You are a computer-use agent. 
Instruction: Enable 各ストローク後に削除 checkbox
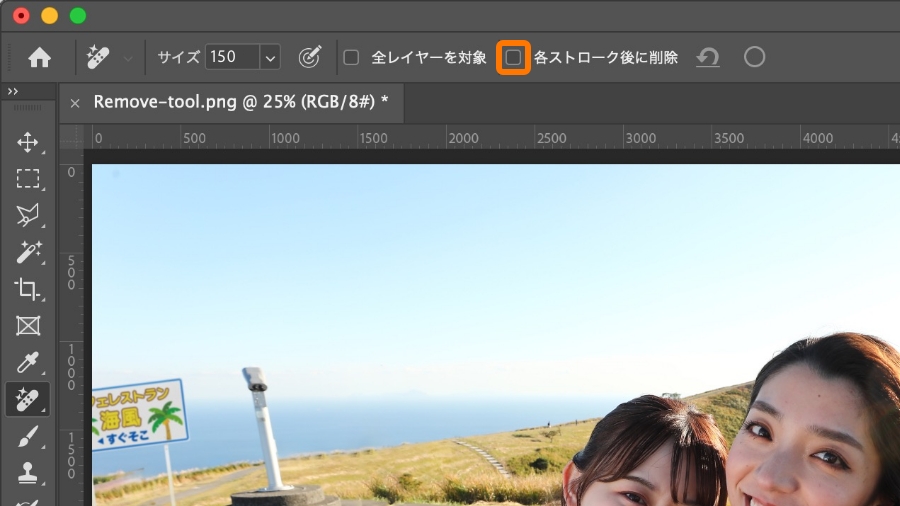pyautogui.click(x=513, y=57)
